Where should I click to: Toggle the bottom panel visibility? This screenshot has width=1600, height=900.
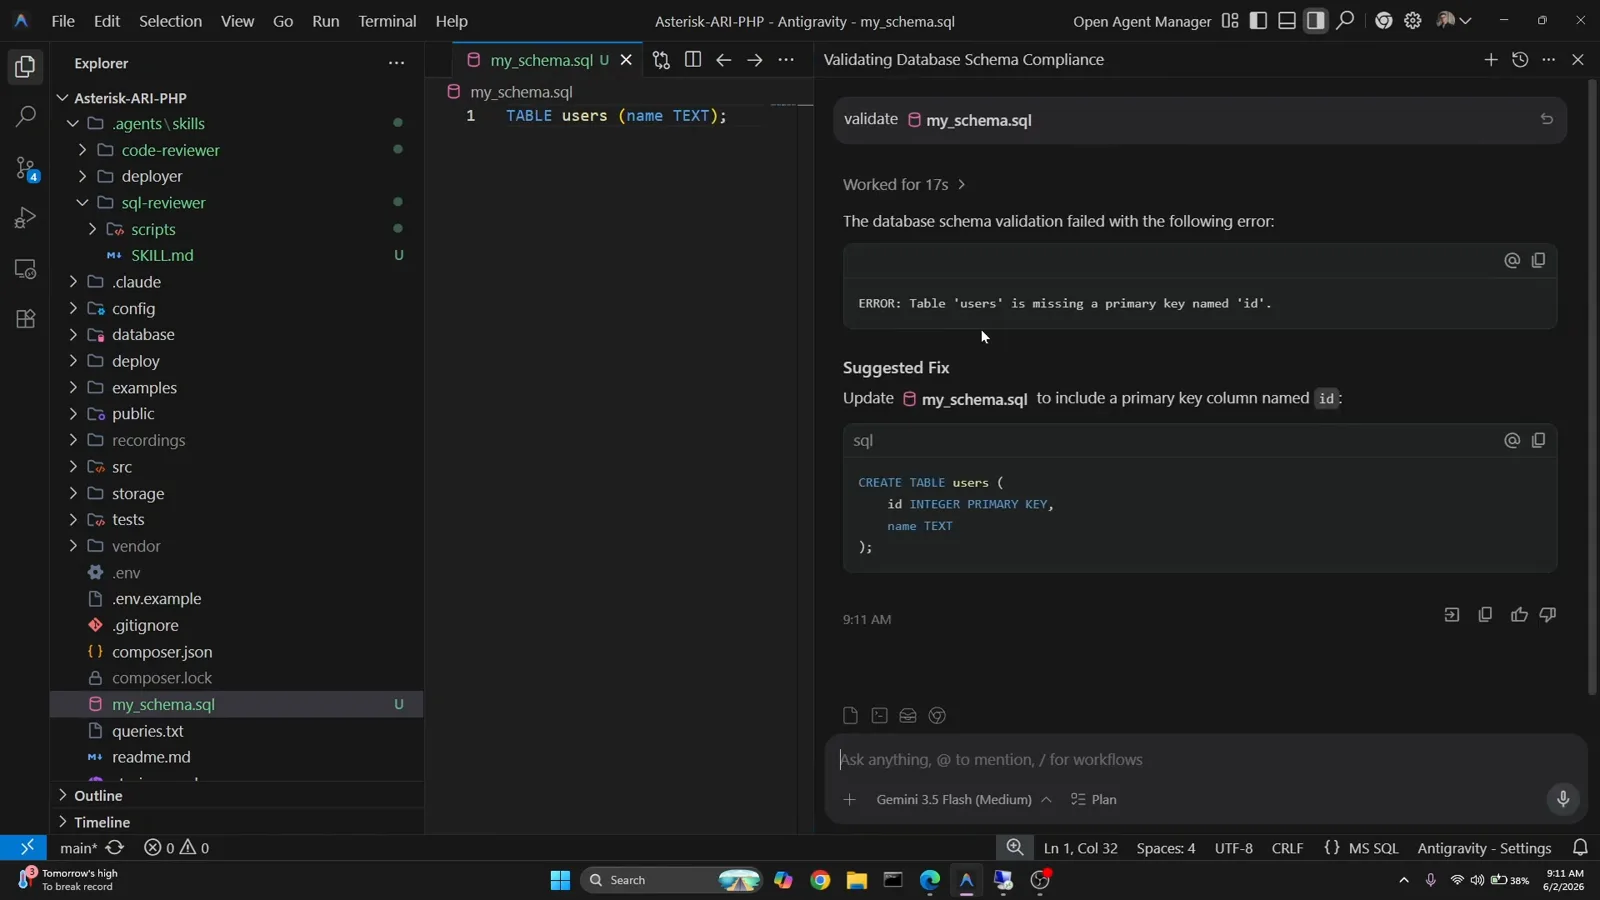1287,20
